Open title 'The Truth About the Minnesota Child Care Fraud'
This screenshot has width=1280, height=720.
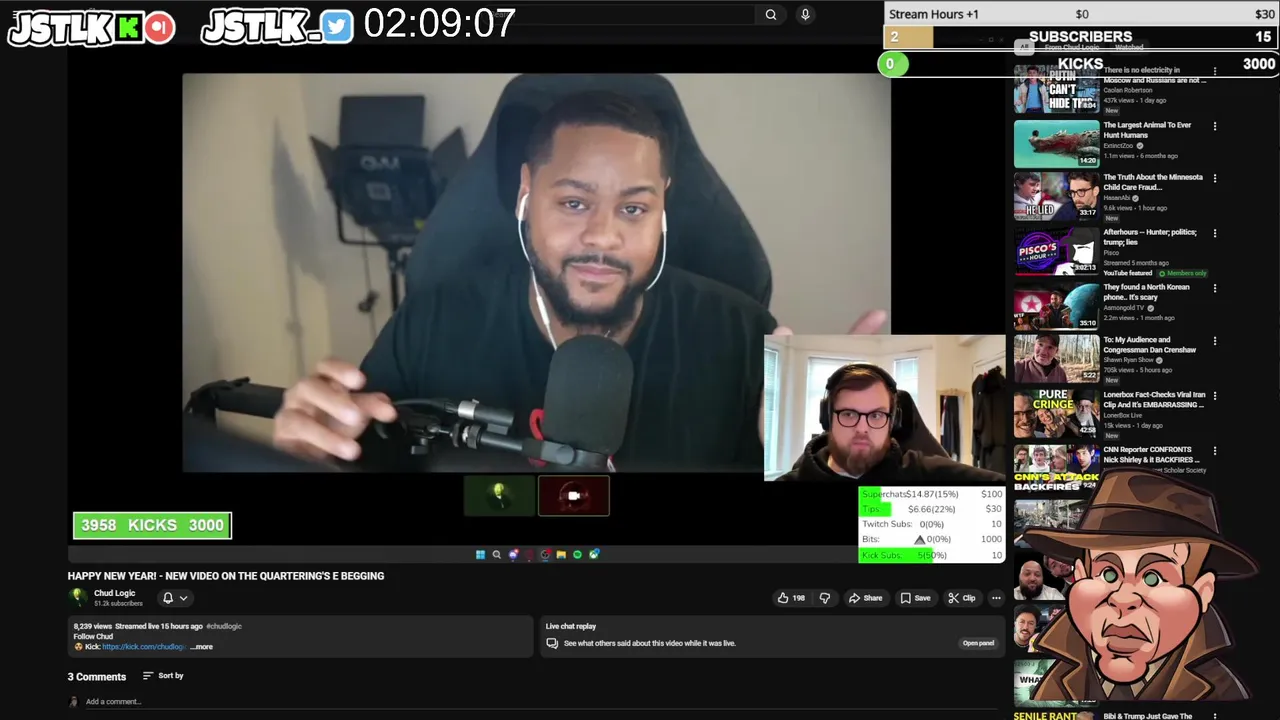[1153, 182]
